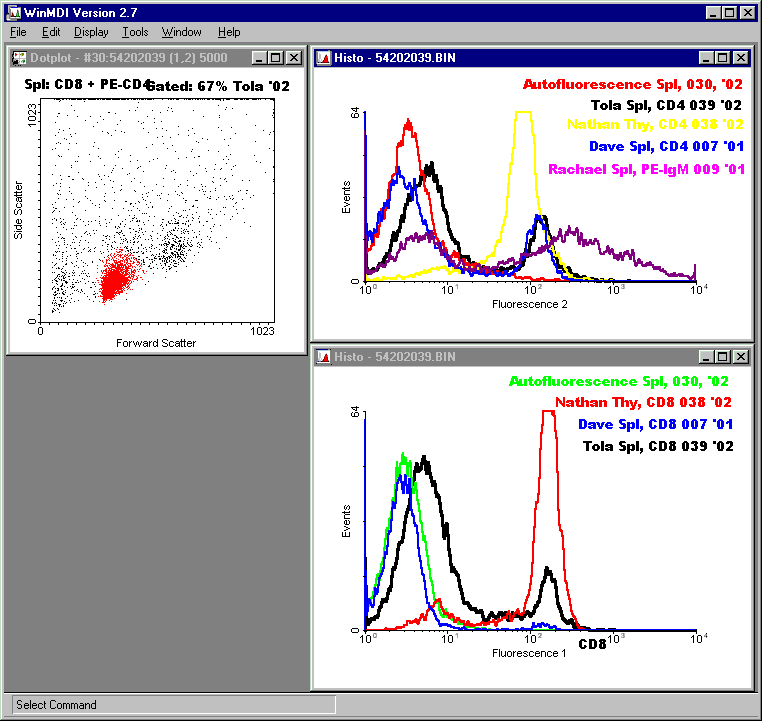Viewport: 762px width, 721px height.
Task: Click the green Autofluorescence Spl legend entry
Action: (618, 381)
